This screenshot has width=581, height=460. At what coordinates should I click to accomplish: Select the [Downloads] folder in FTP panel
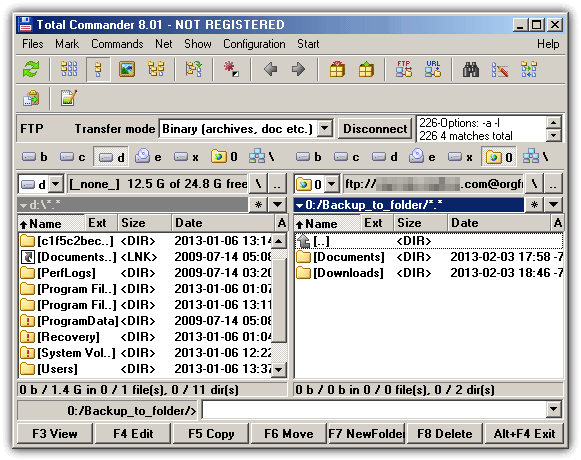(429, 273)
